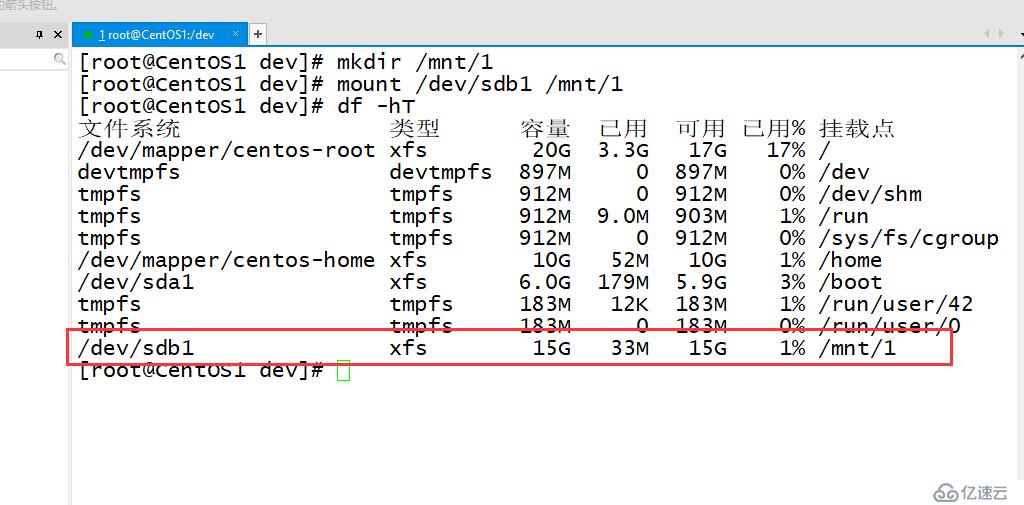Click the '/boot' mount point
This screenshot has width=1024, height=505.
click(851, 282)
